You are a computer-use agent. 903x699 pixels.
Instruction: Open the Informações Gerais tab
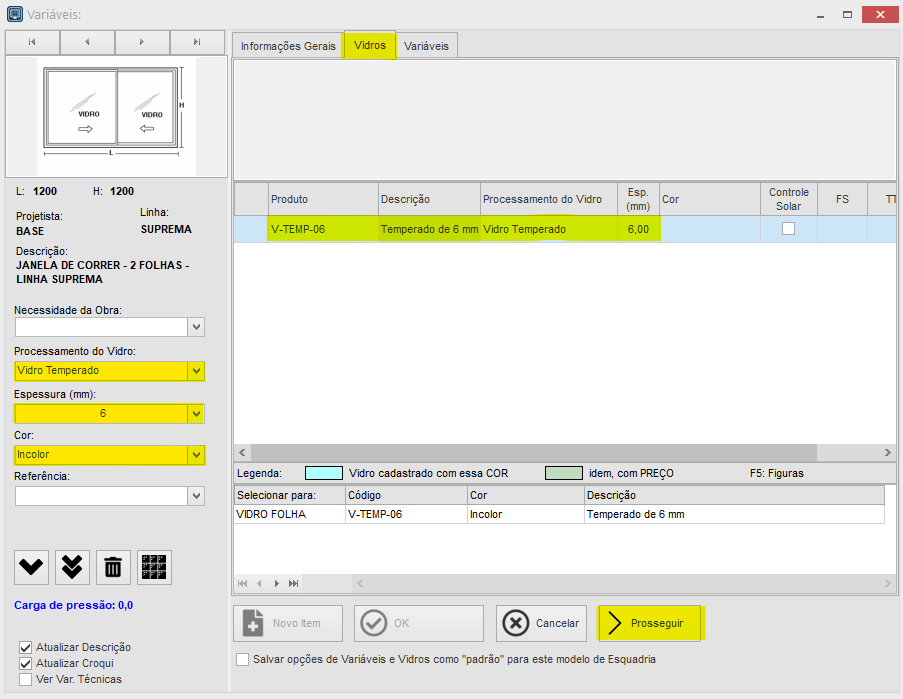point(288,45)
